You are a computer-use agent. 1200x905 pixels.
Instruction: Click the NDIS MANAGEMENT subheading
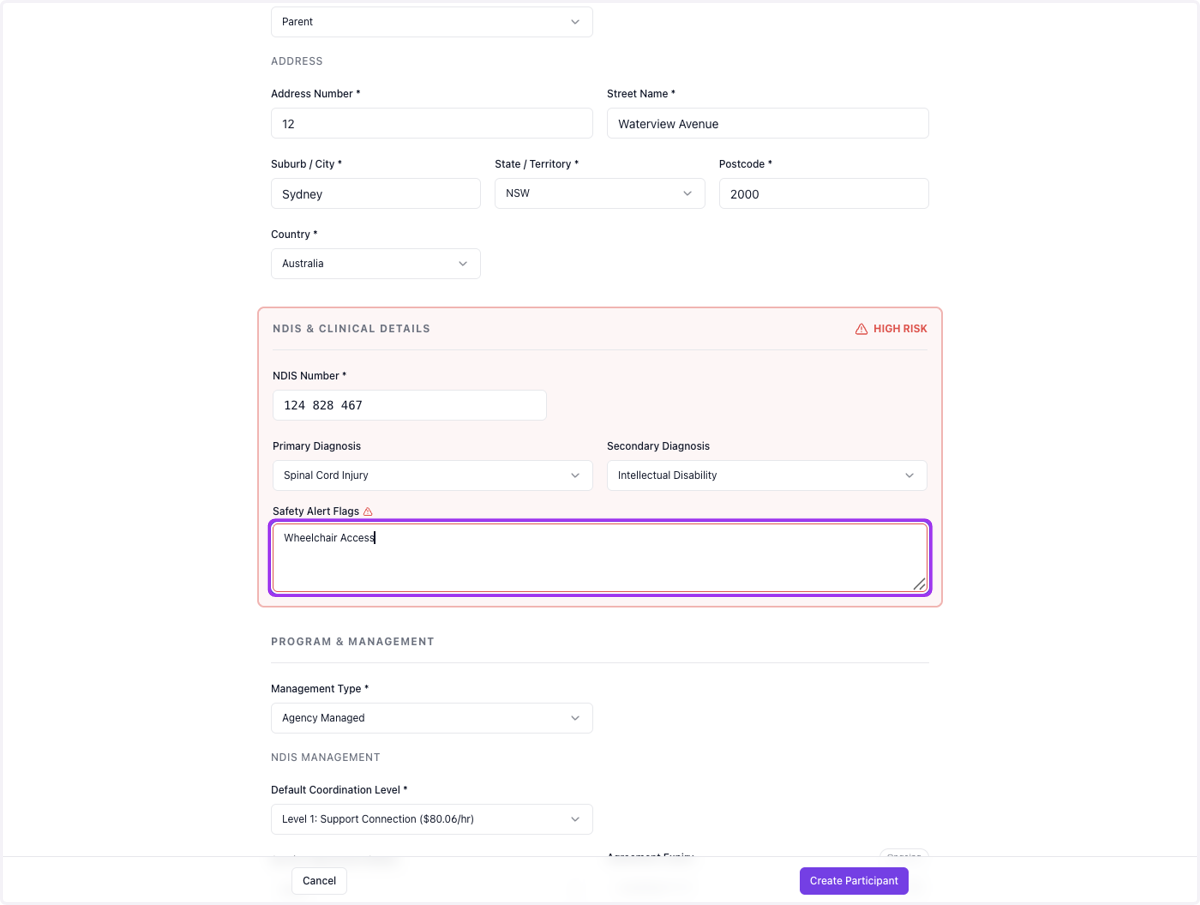point(326,758)
